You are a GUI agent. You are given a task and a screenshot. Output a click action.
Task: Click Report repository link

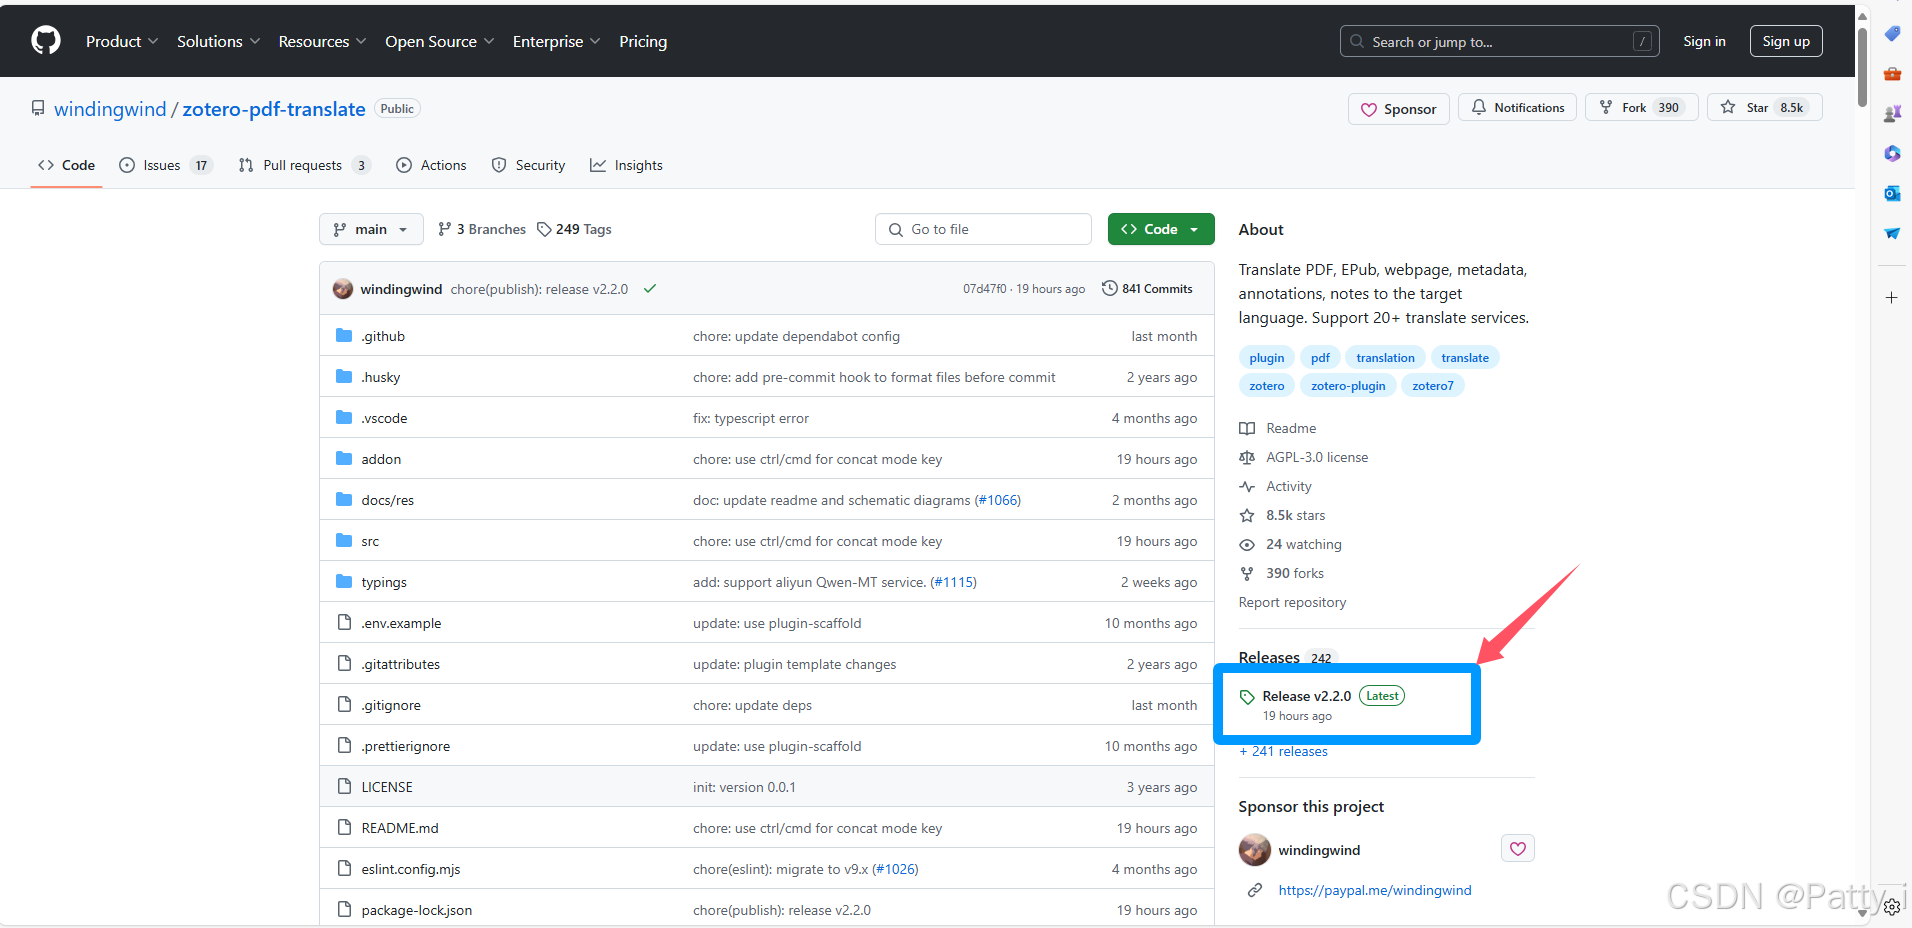coord(1292,602)
